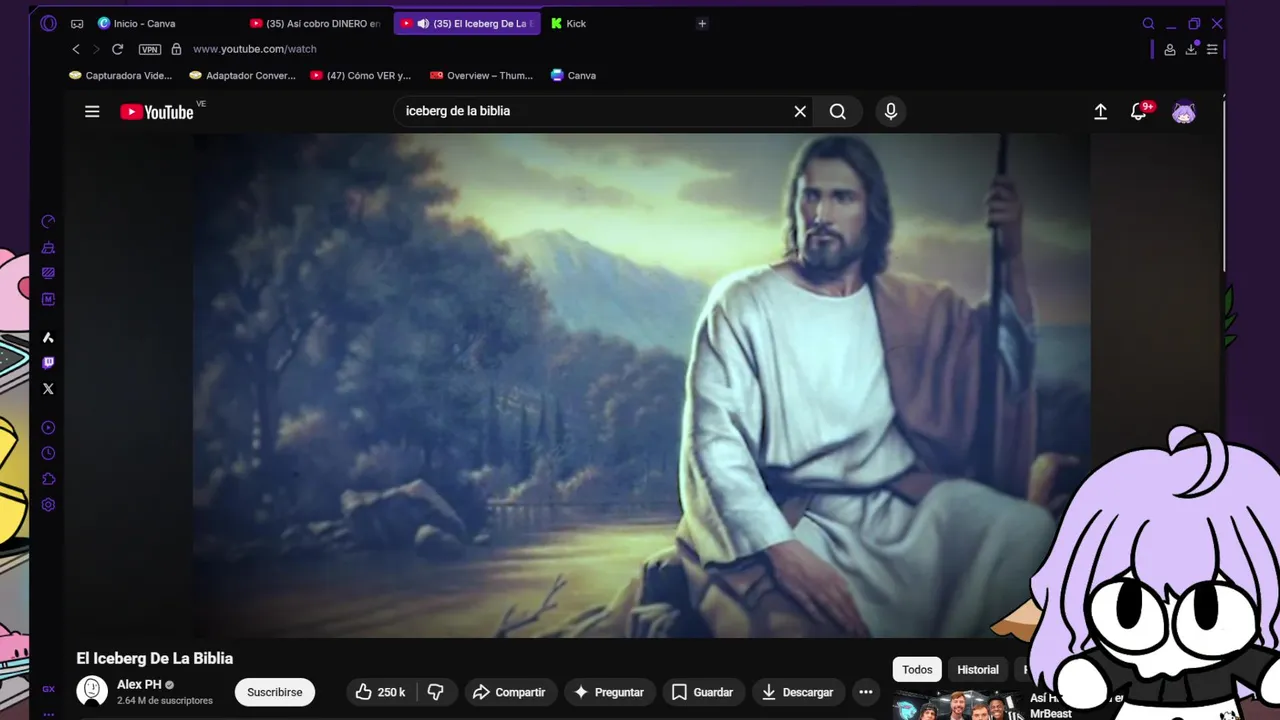Open the Alex PH channel name link
This screenshot has width=1280, height=720.
coord(139,685)
